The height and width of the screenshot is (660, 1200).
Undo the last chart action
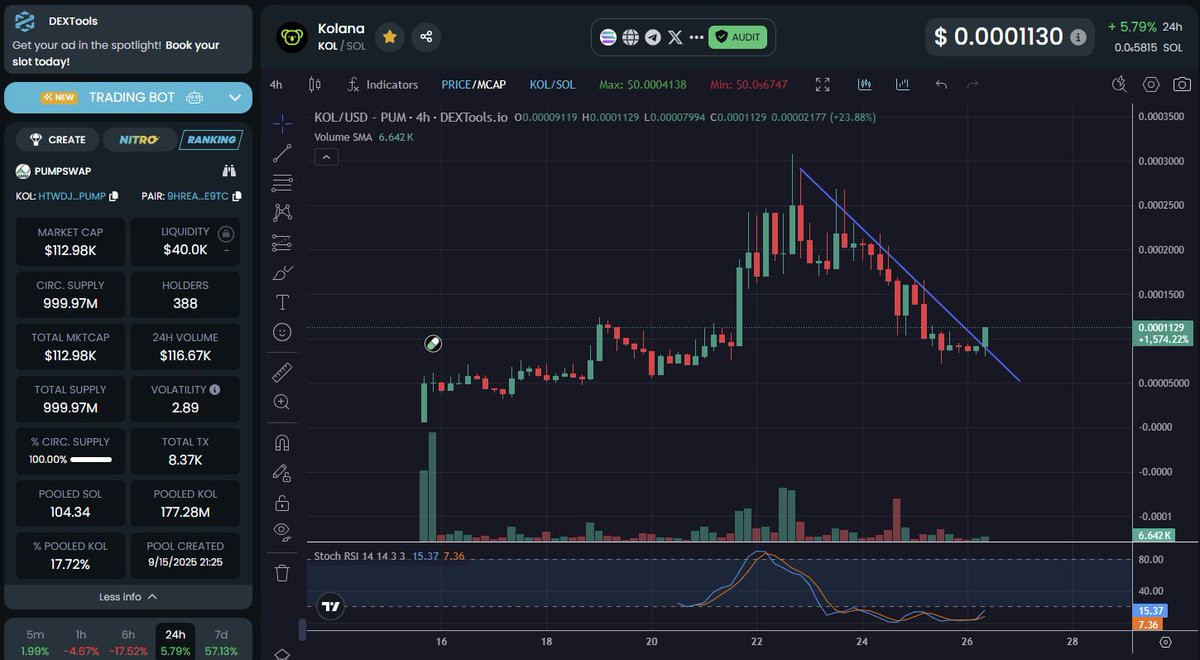(941, 85)
